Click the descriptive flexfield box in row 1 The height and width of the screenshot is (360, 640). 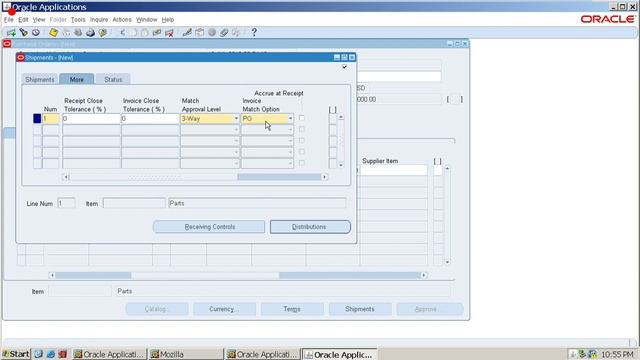pyautogui.click(x=333, y=119)
